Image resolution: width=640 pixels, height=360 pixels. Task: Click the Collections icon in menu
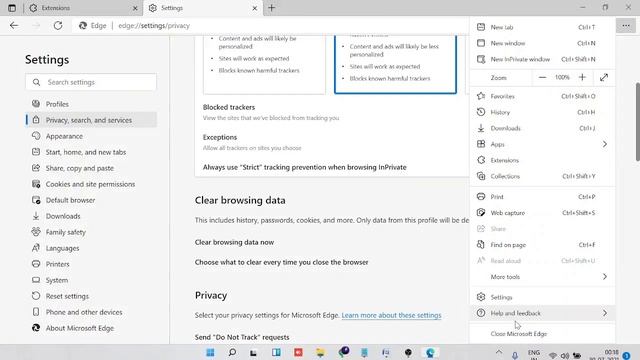tap(481, 176)
